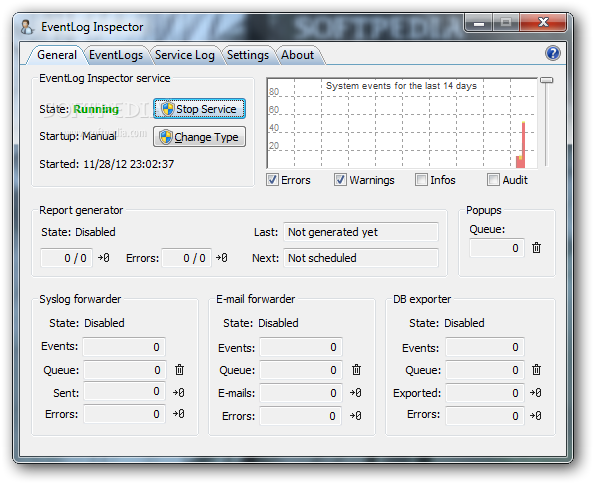The width and height of the screenshot is (594, 484).
Task: Click the chart scale vertical slider handle
Action: click(546, 80)
